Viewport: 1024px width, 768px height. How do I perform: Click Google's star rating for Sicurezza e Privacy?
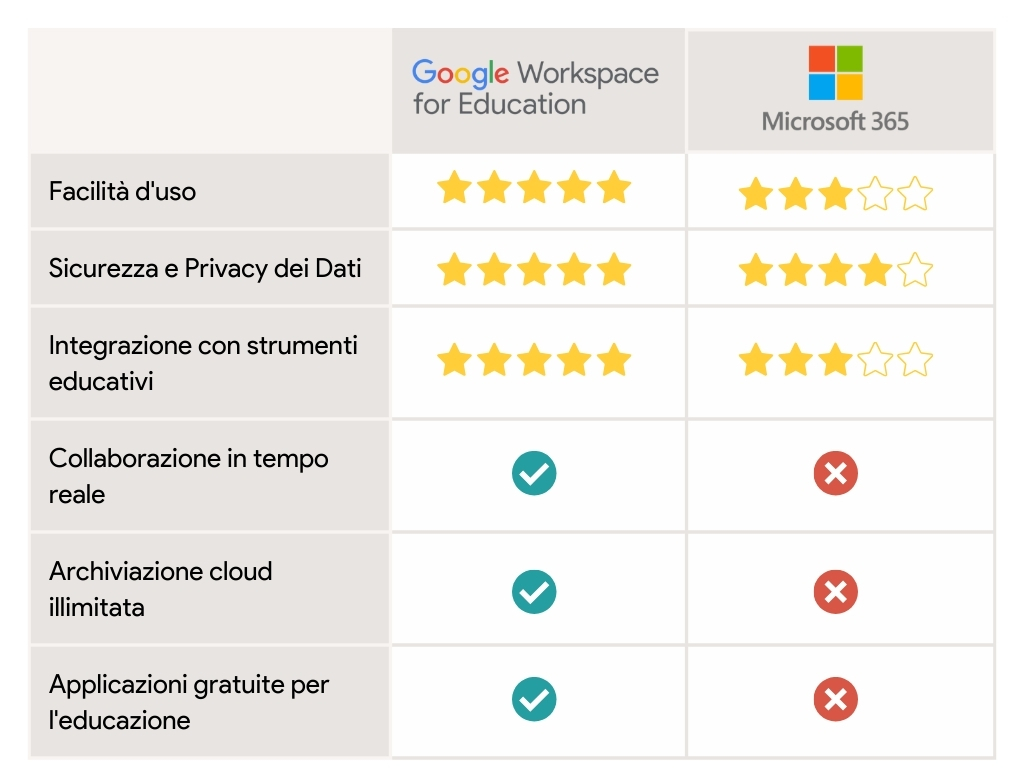coord(534,269)
